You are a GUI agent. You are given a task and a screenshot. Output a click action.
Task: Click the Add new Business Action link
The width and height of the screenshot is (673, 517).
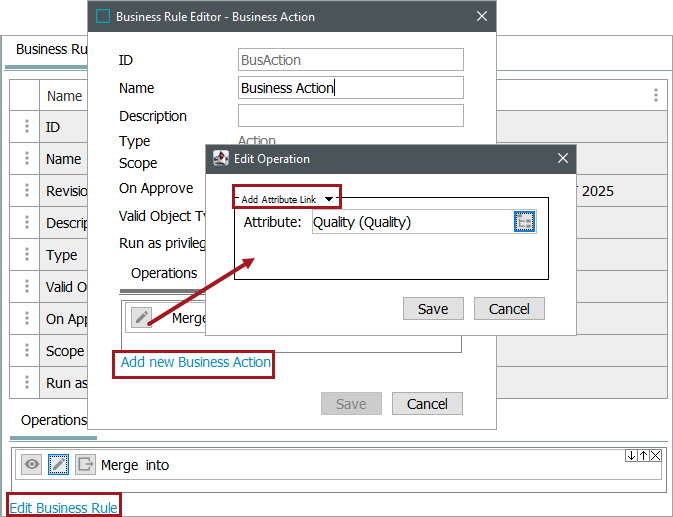[x=196, y=362]
